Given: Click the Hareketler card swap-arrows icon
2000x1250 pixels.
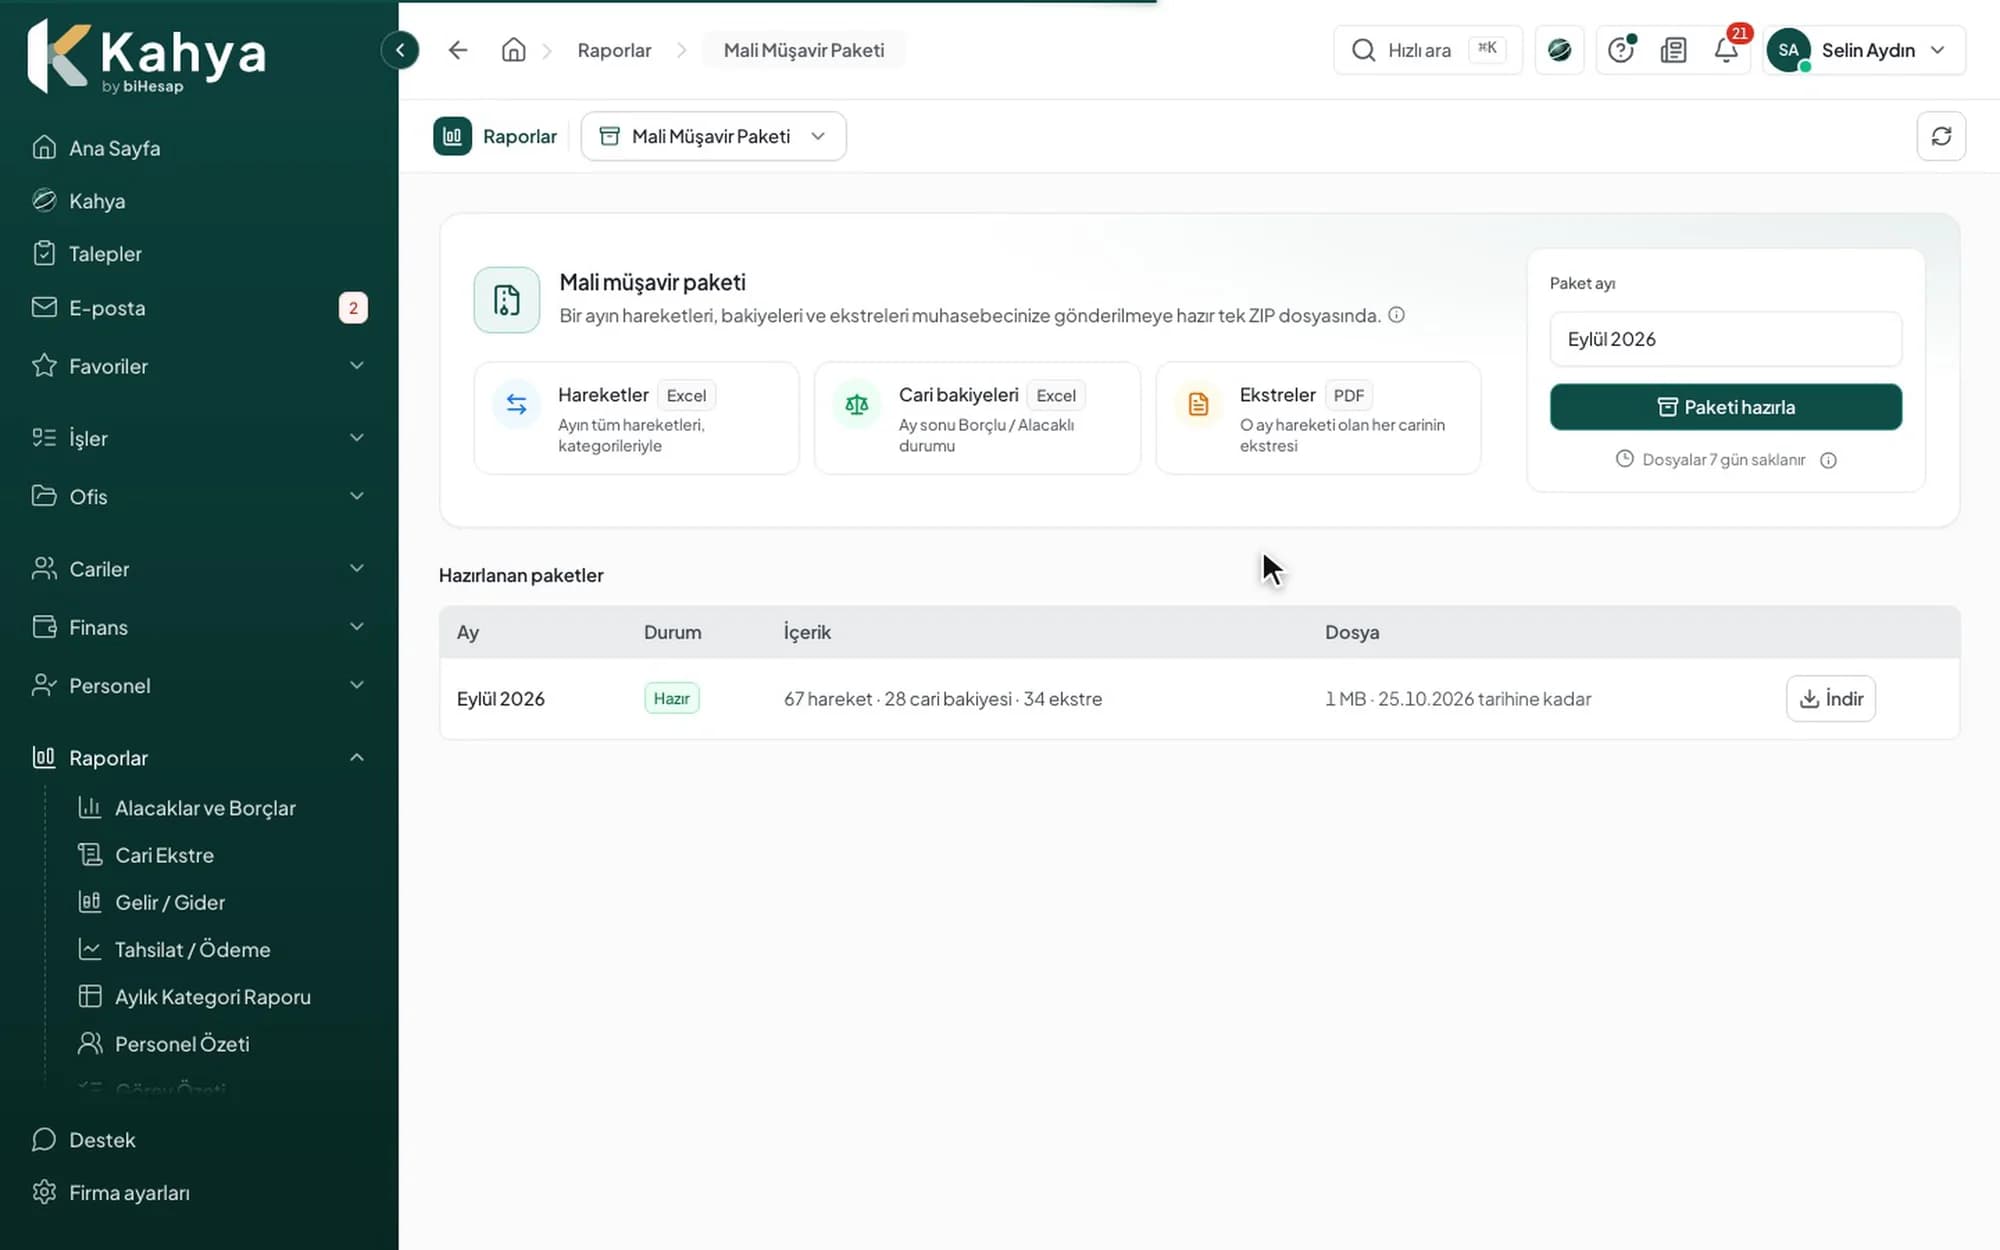Looking at the screenshot, I should 516,404.
